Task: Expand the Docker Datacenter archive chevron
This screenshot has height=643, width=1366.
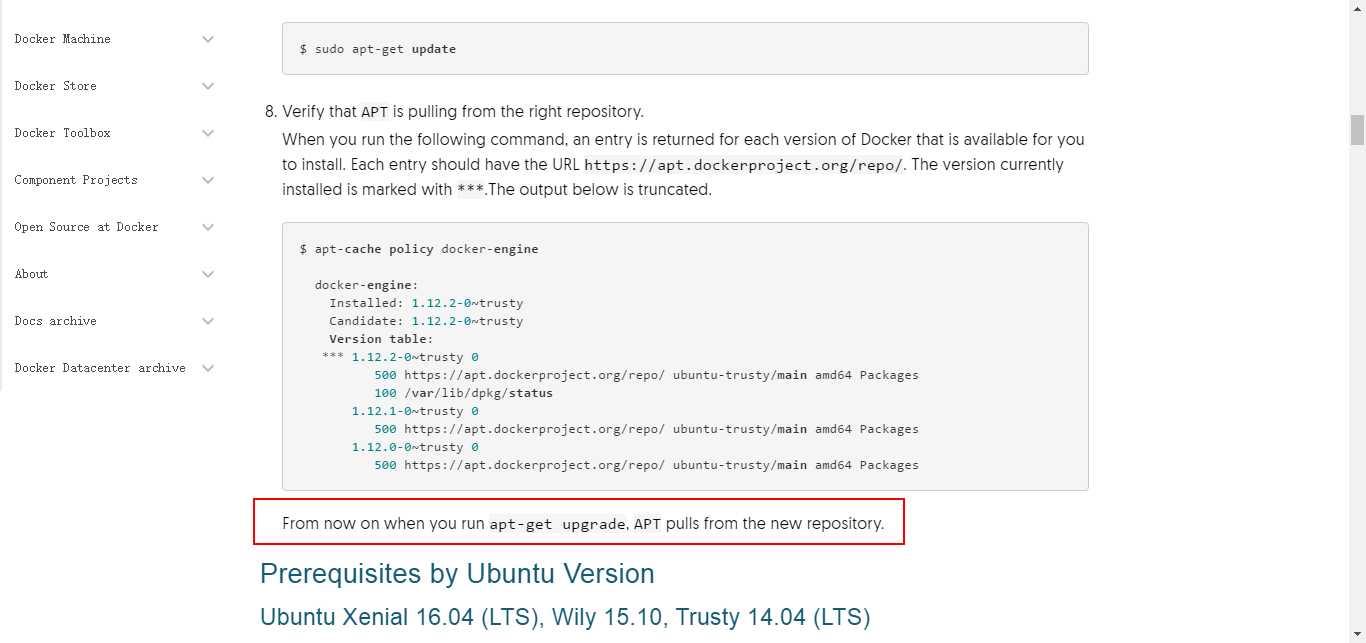Action: coord(208,368)
